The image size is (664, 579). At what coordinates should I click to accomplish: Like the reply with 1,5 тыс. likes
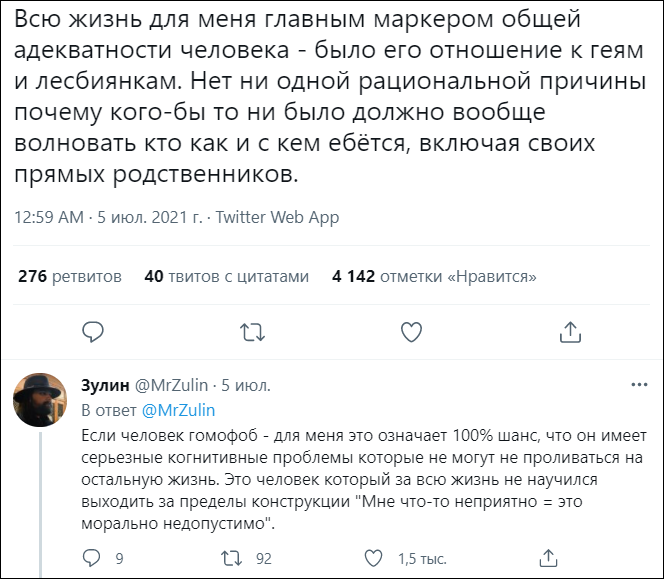371,558
